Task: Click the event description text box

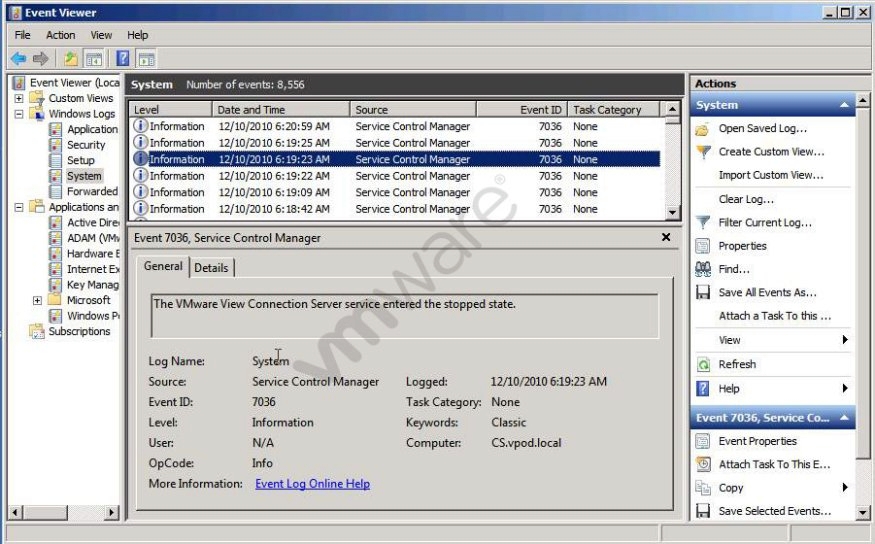Action: click(405, 316)
